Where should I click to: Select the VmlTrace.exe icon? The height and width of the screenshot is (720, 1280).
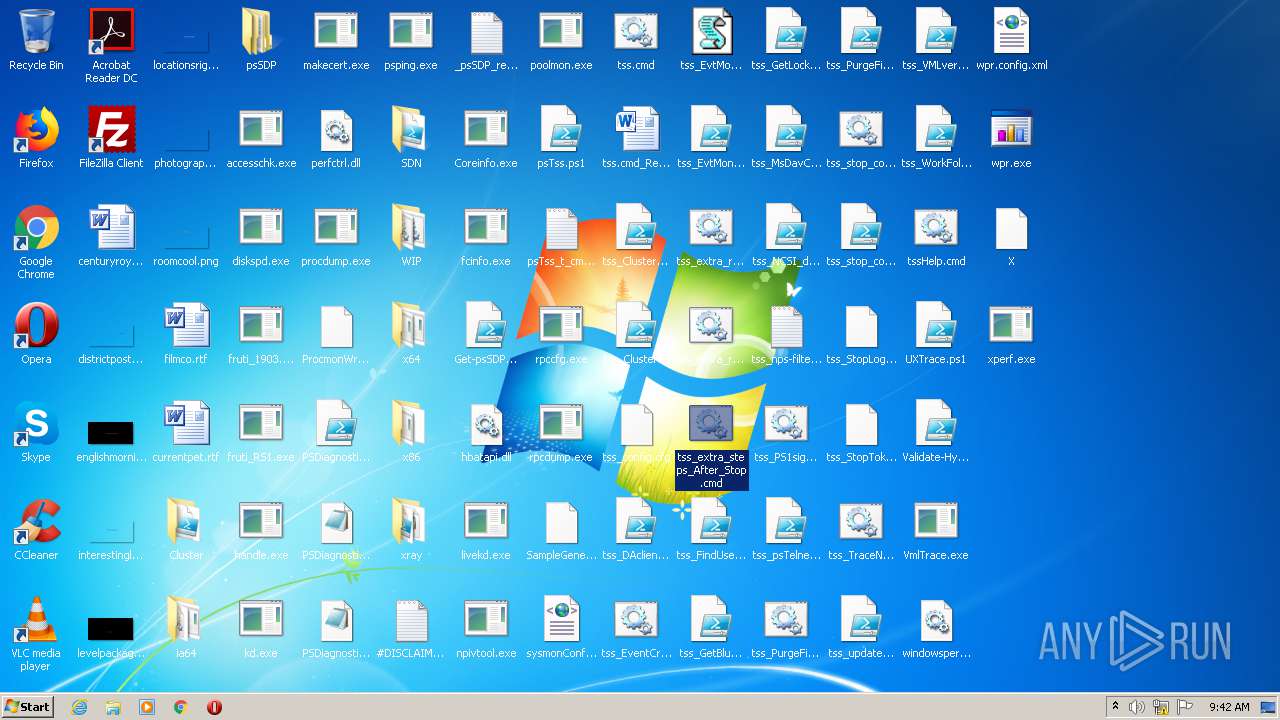tap(936, 530)
